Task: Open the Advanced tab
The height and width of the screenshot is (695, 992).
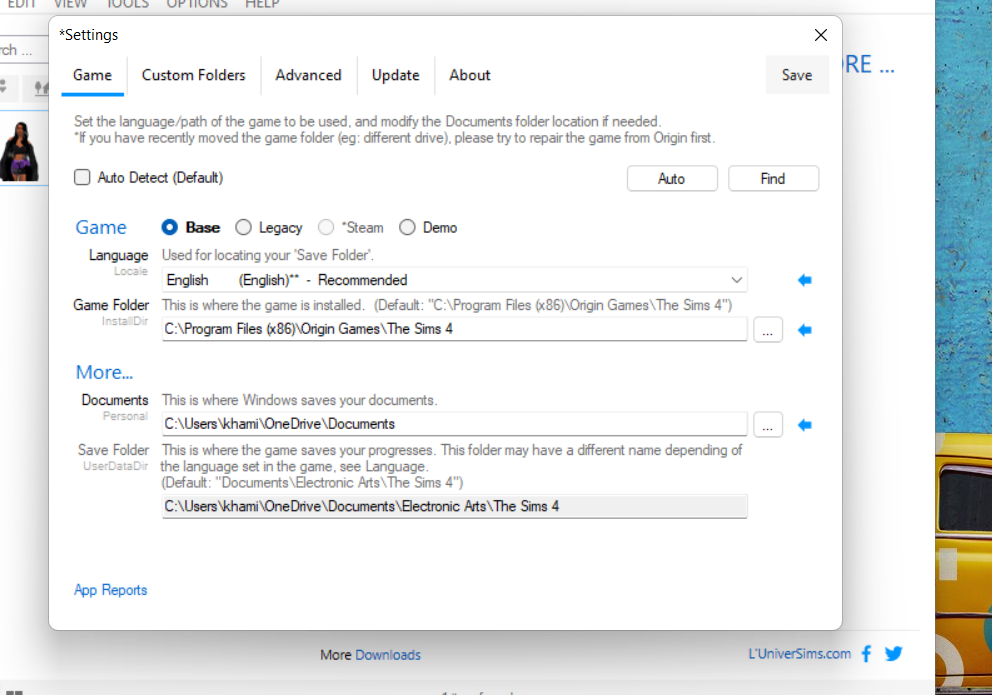Action: tap(308, 75)
